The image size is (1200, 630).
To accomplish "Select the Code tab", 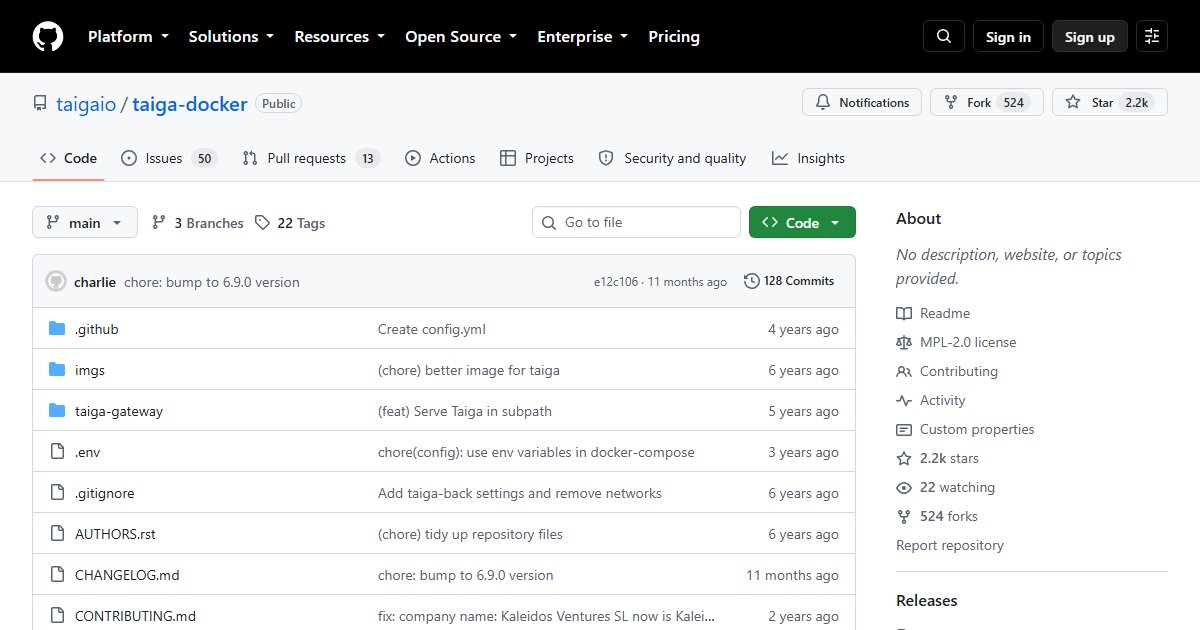I will pyautogui.click(x=68, y=158).
